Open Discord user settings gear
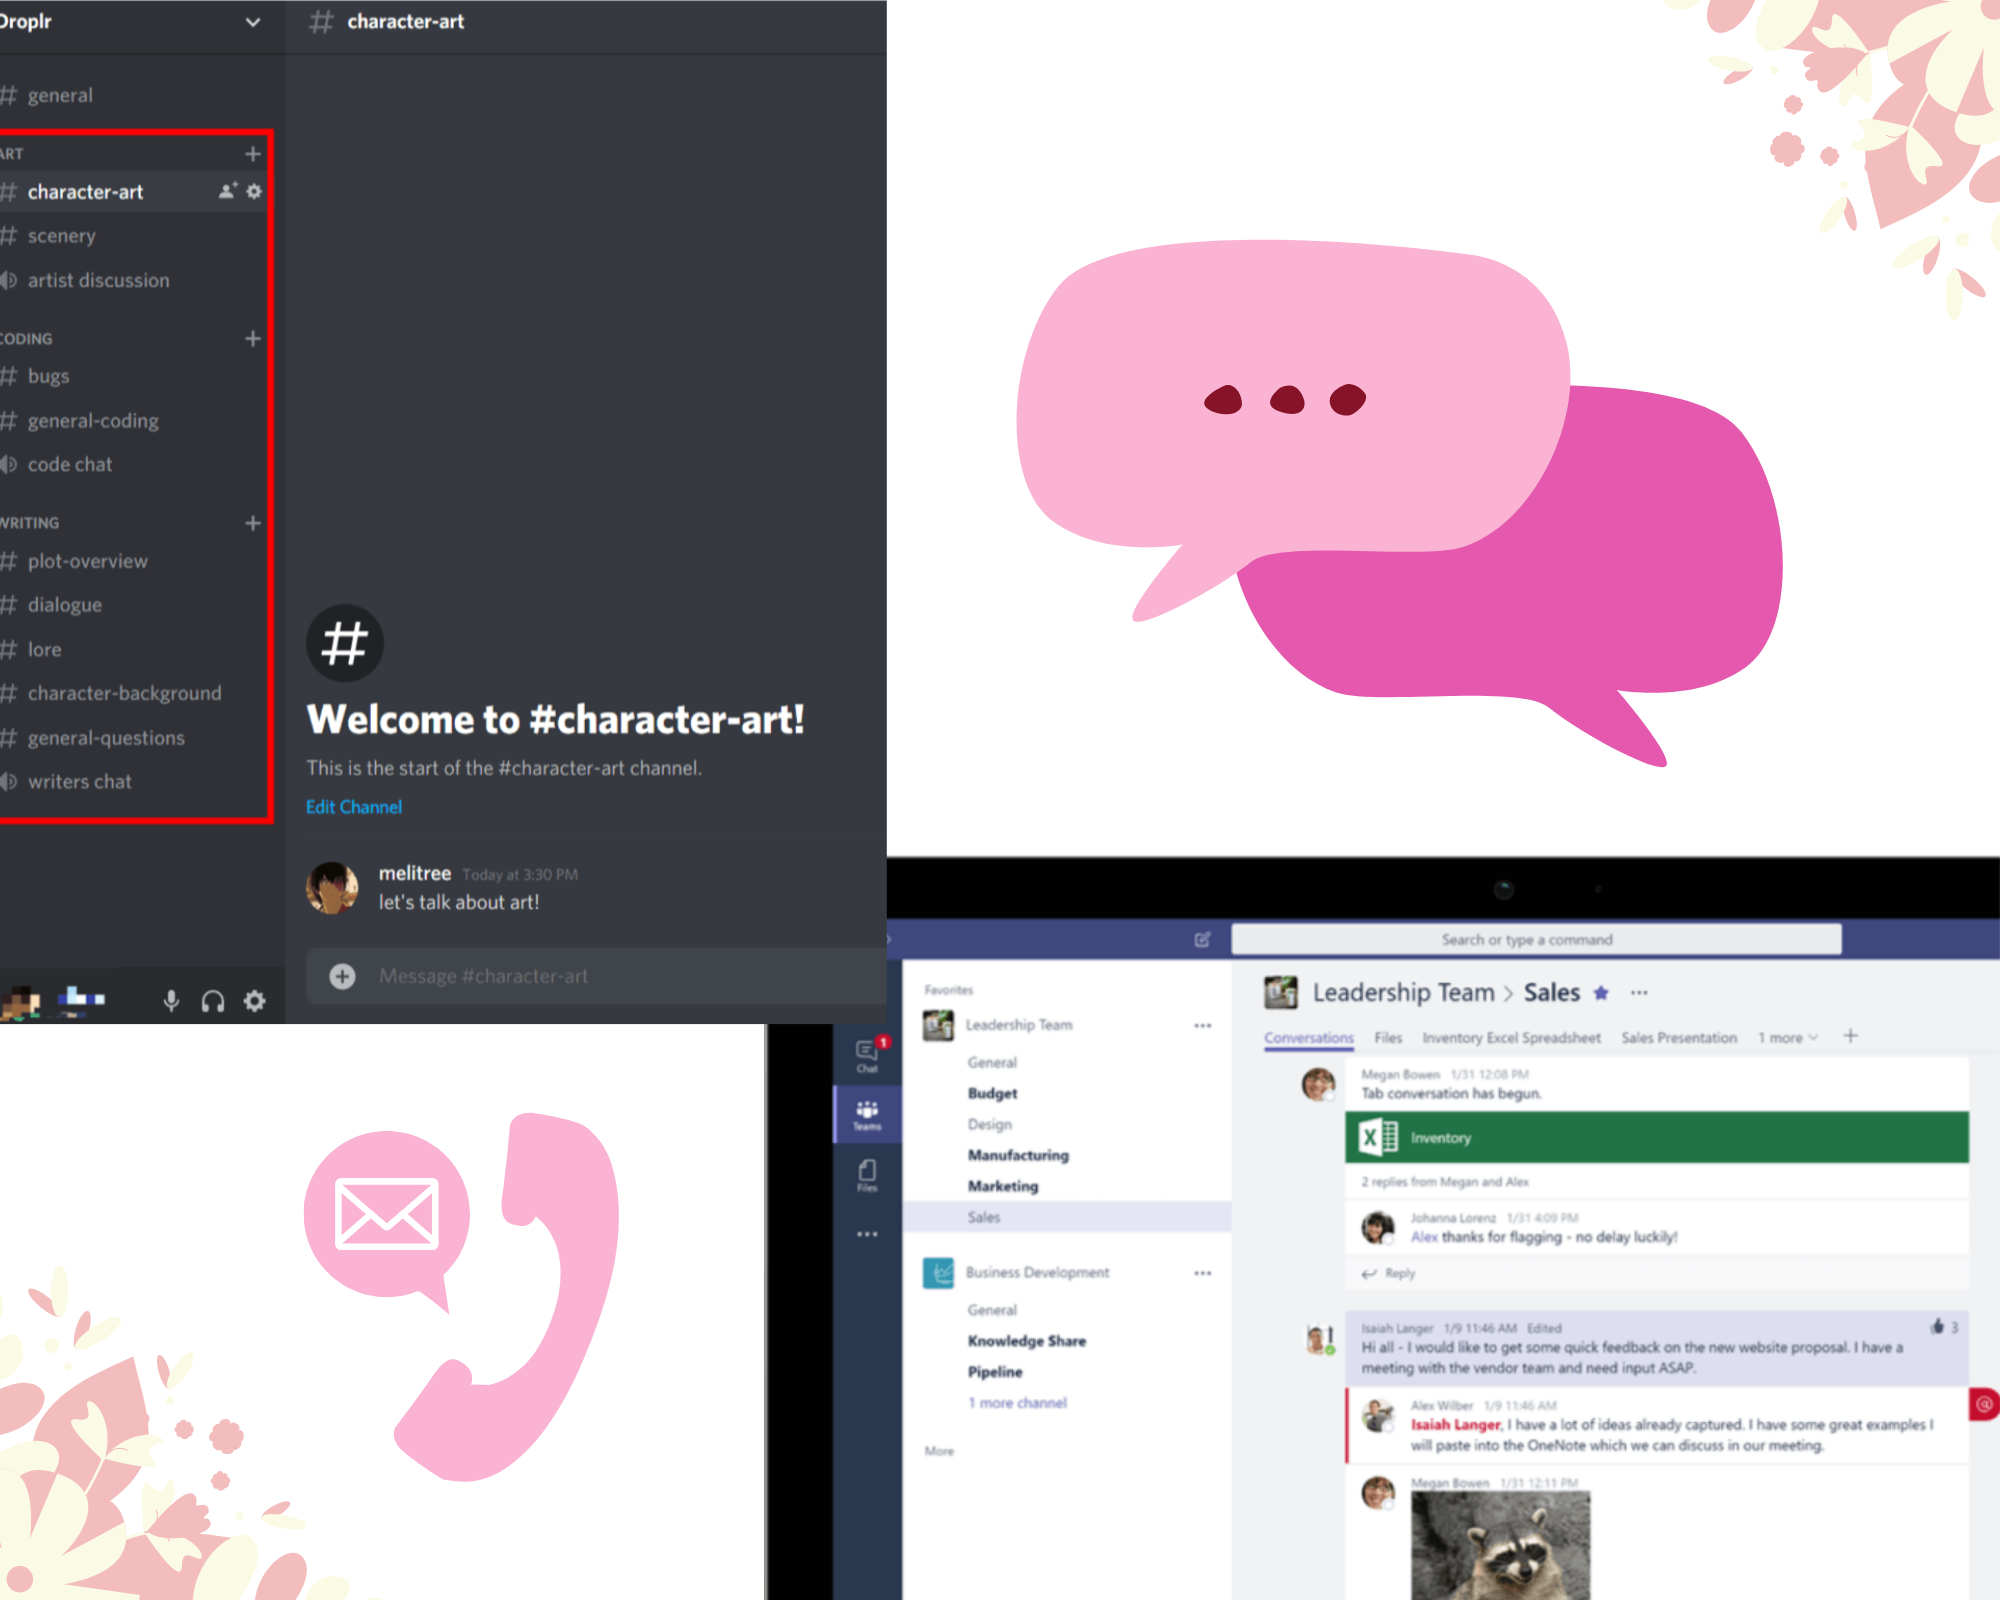 coord(255,1000)
